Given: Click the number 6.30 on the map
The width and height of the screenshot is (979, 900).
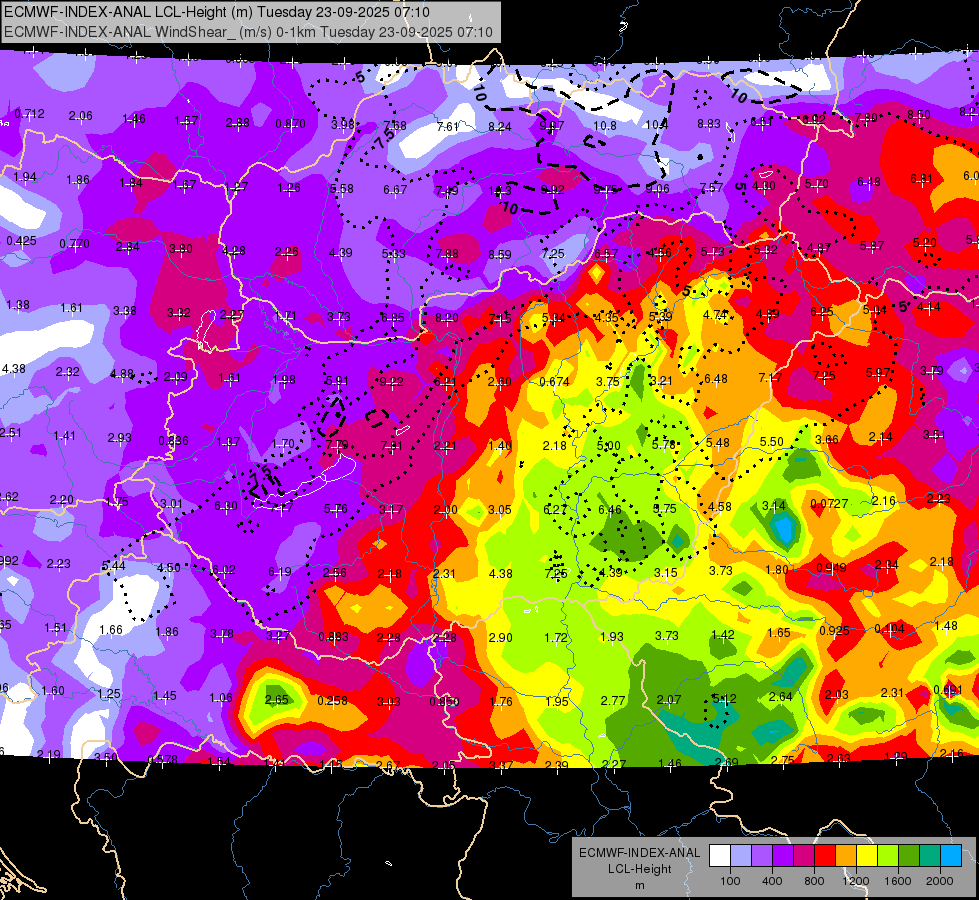Looking at the screenshot, I should (x=225, y=506).
